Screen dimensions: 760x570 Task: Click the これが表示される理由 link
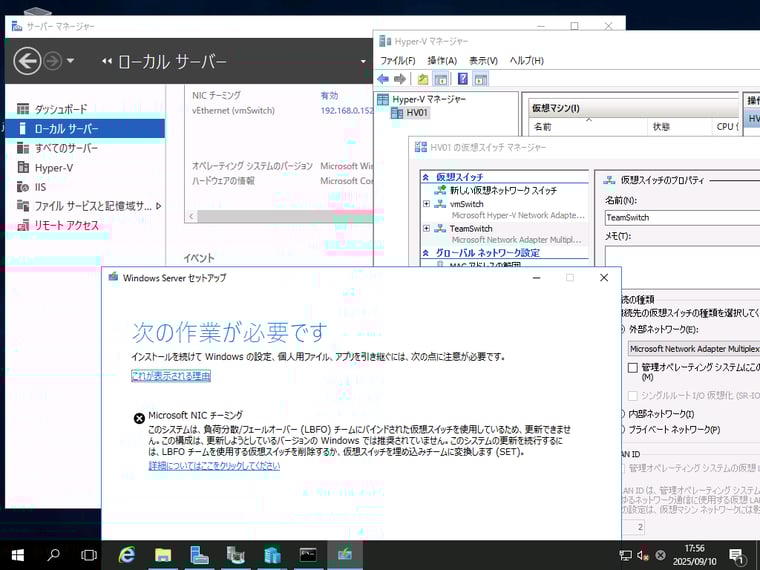[170, 376]
